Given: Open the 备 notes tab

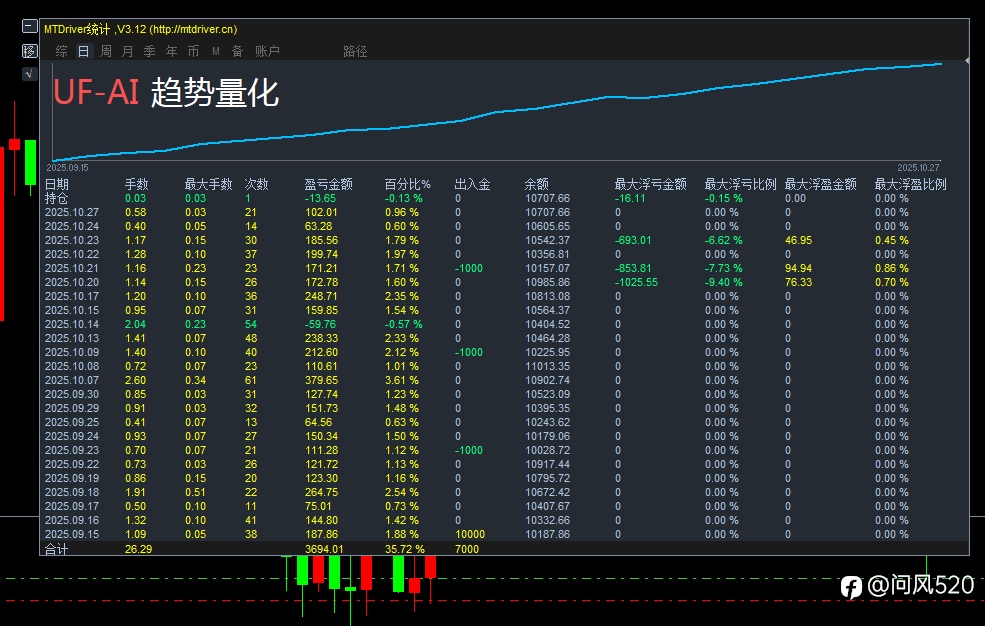Looking at the screenshot, I should pyautogui.click(x=237, y=51).
